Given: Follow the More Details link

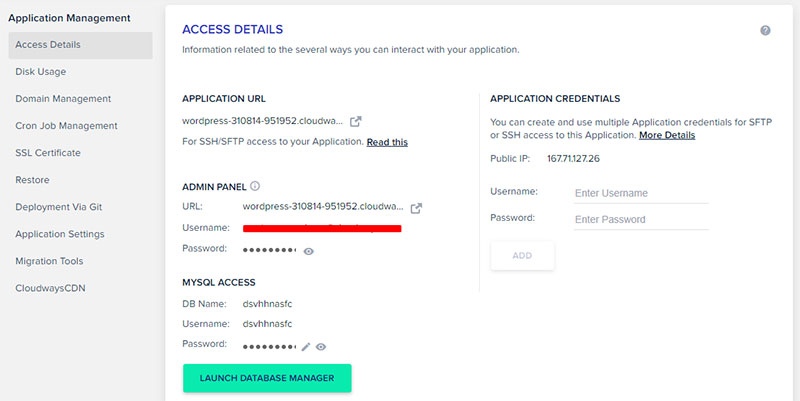Looking at the screenshot, I should 667,135.
